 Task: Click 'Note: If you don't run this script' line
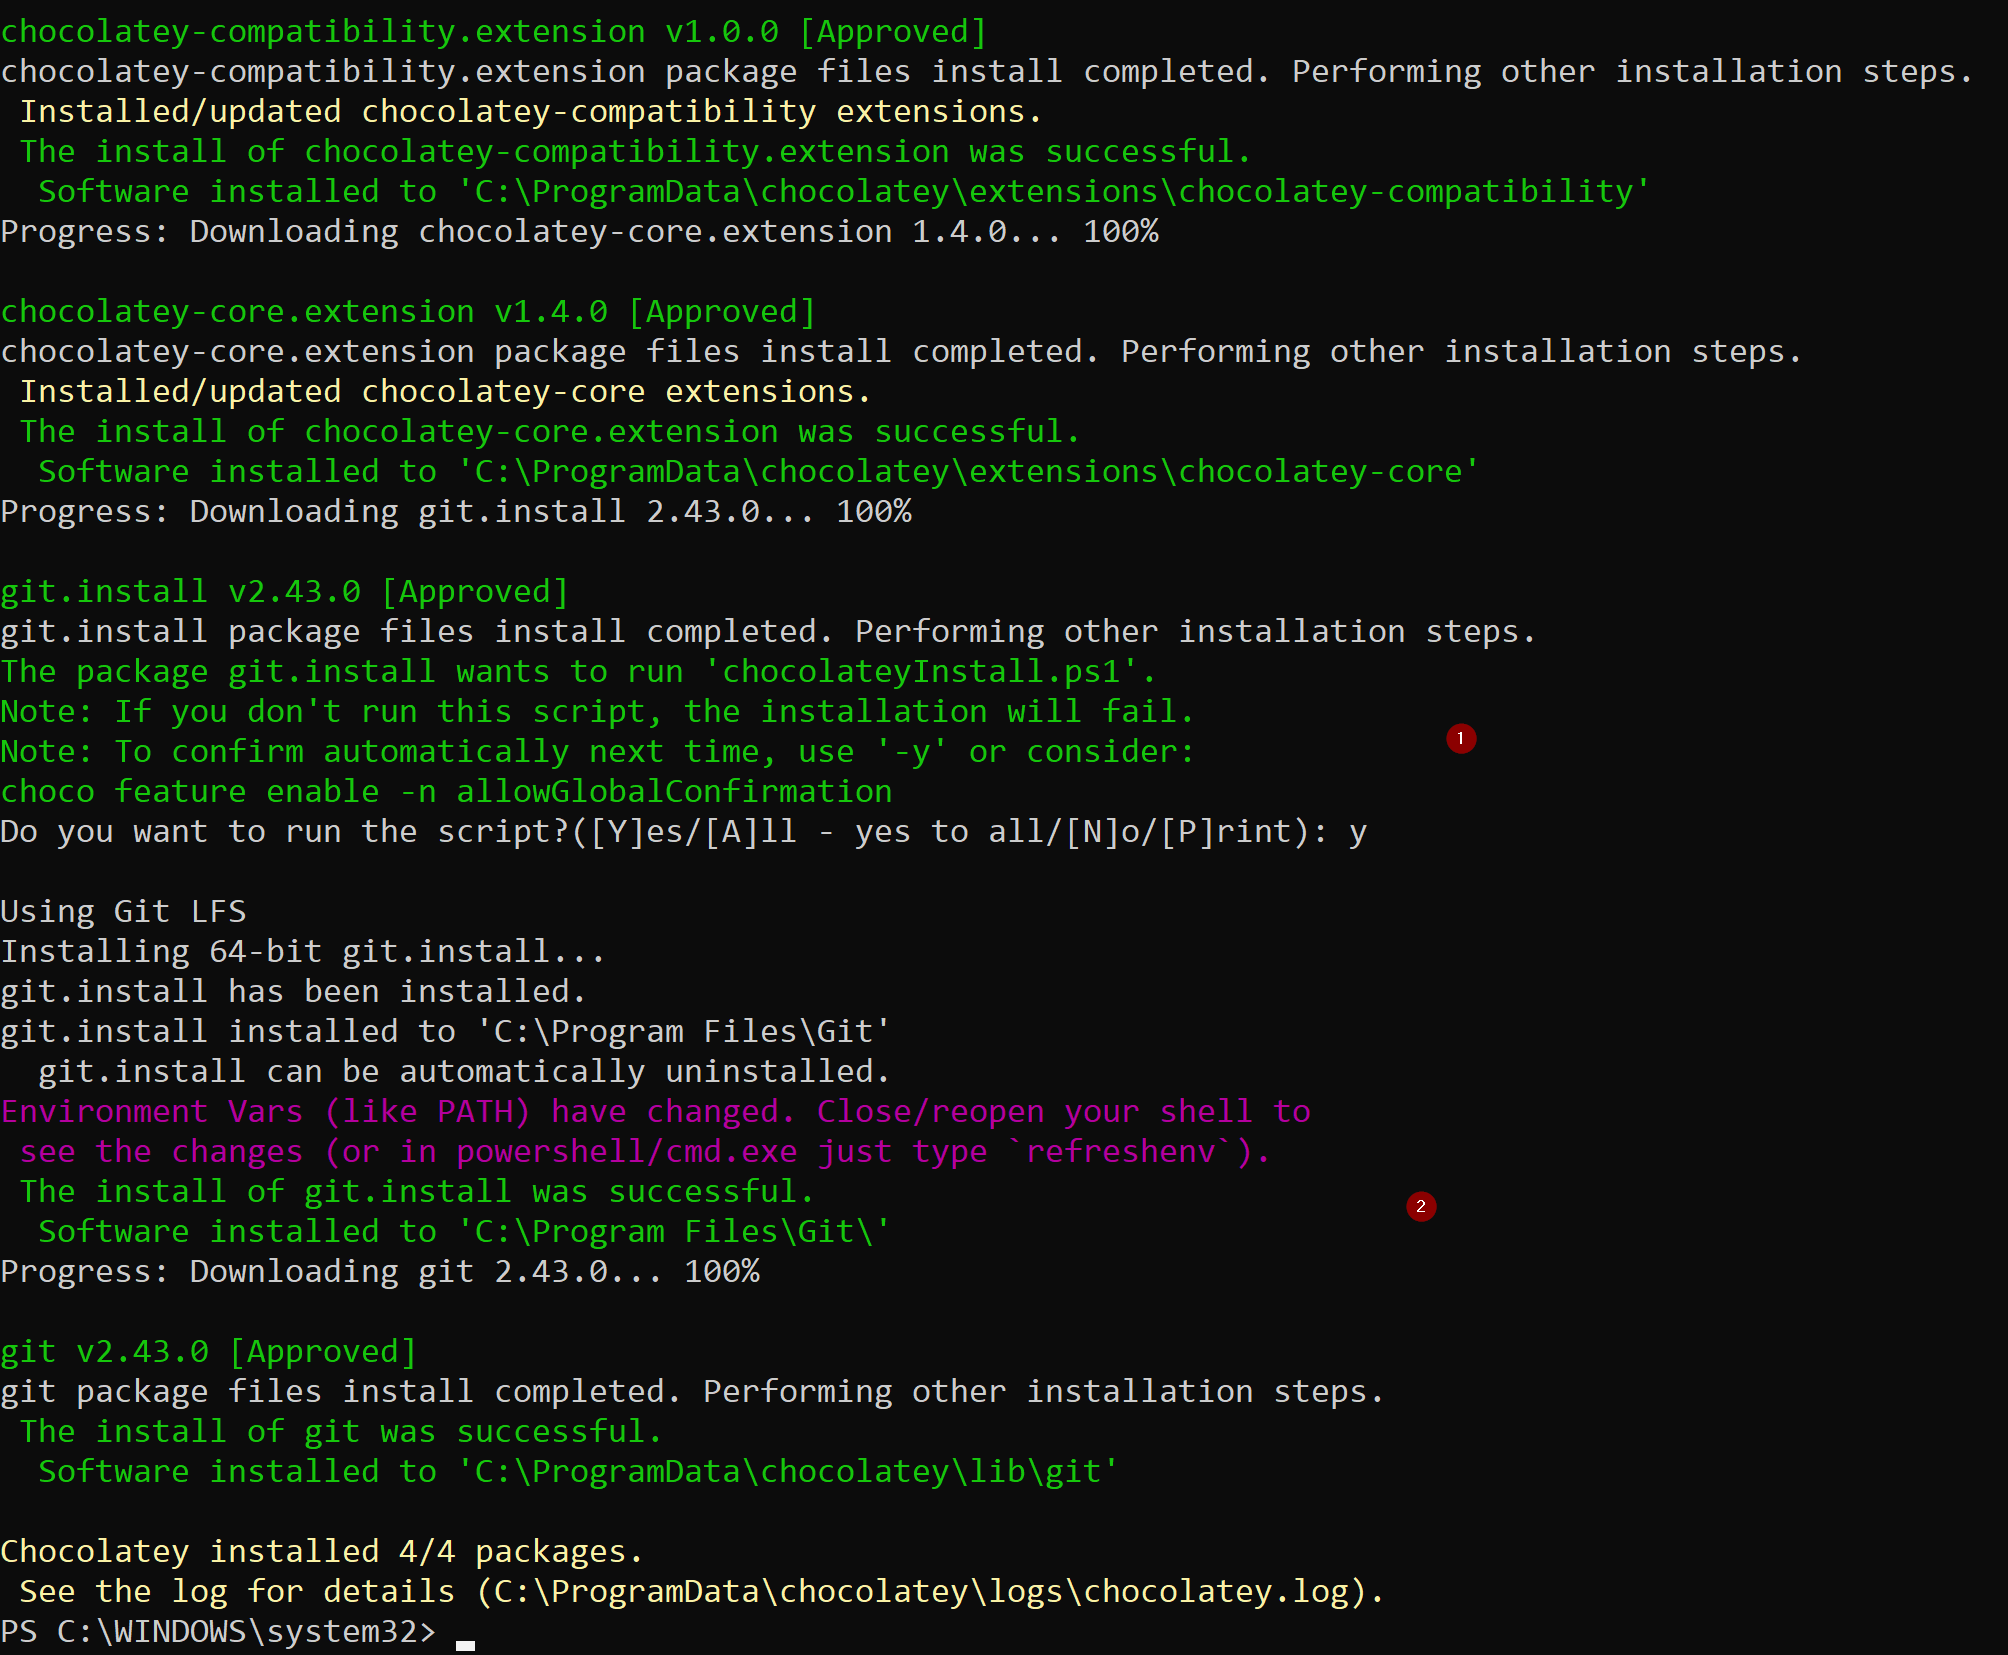click(x=598, y=712)
